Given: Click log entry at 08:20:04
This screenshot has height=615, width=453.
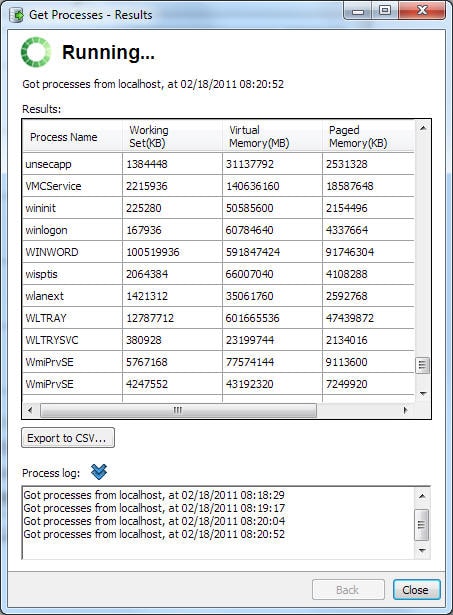Looking at the screenshot, I should point(154,521).
